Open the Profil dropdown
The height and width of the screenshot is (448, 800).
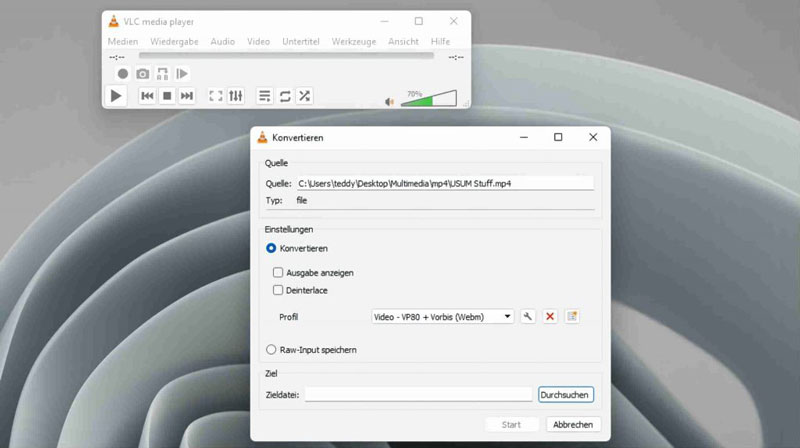coord(442,316)
